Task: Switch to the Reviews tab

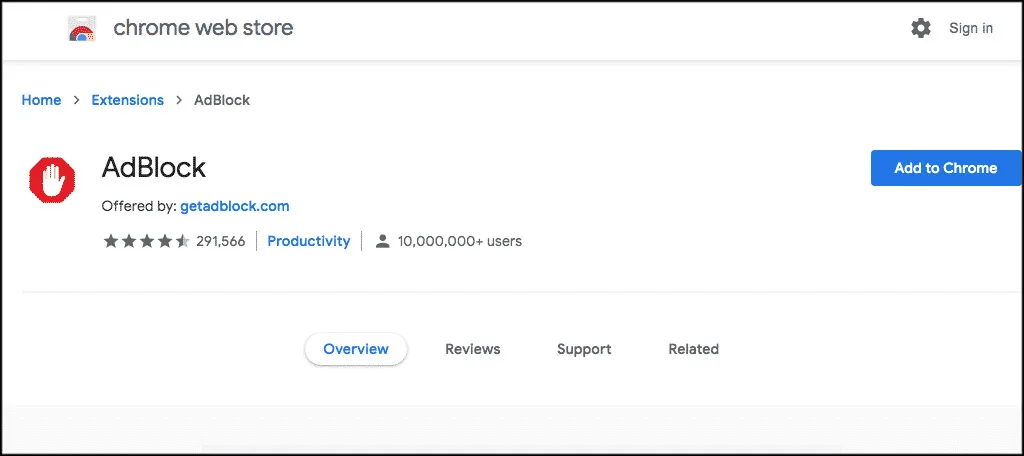Action: [x=473, y=349]
